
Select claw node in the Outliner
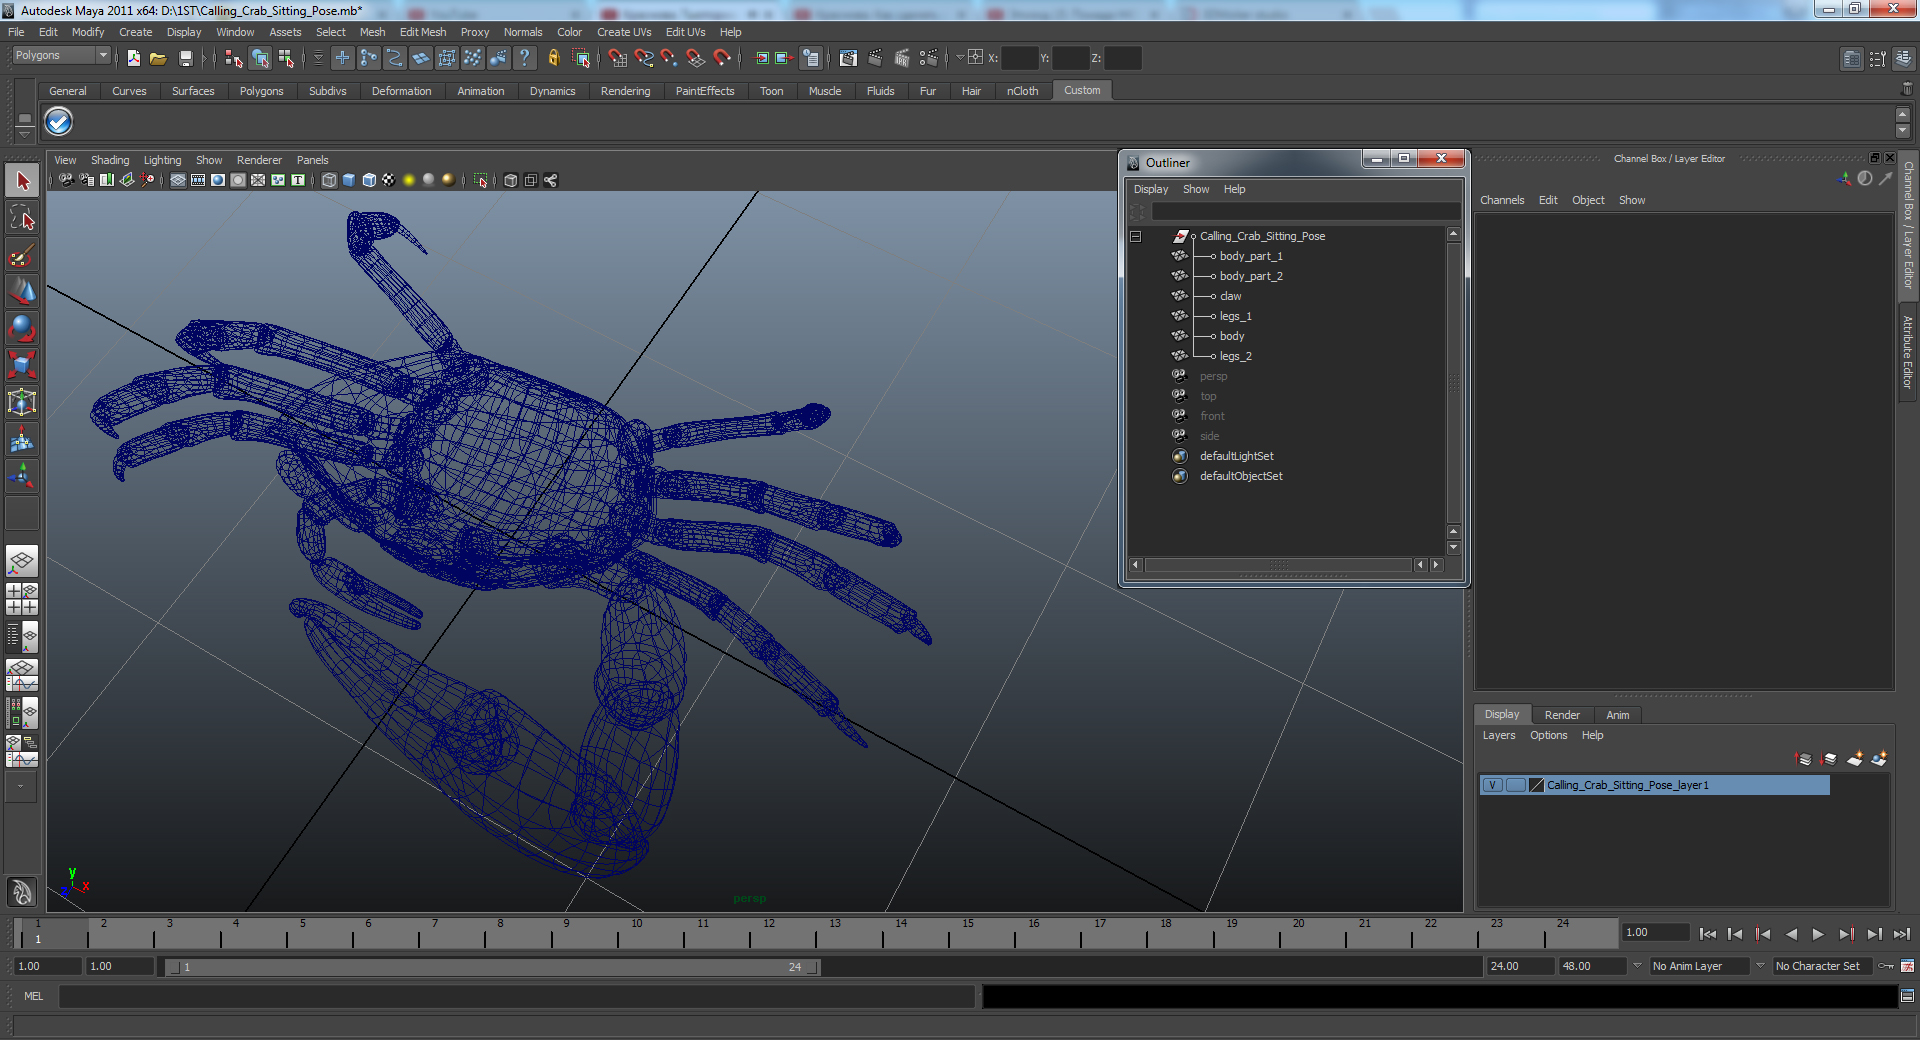(1230, 297)
